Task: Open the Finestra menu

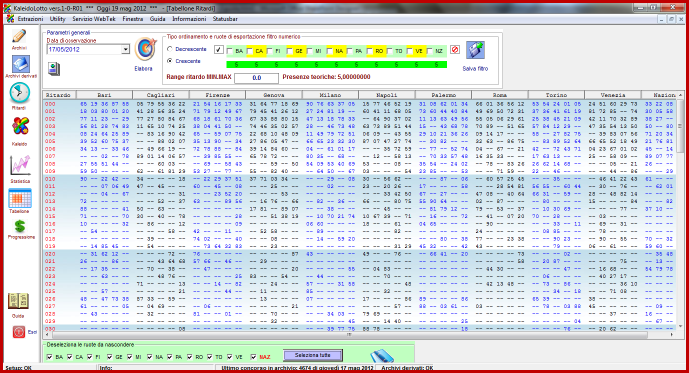Action: (133, 19)
